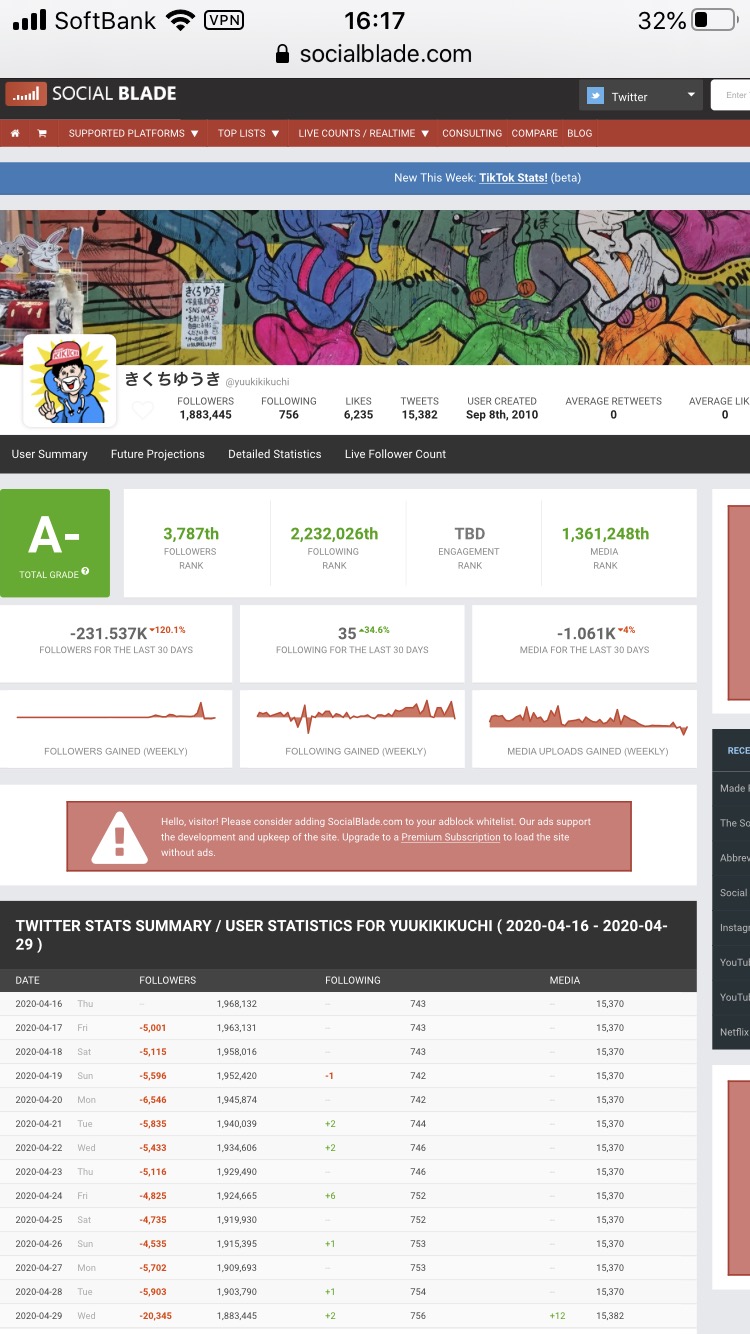Open the shopping cart icon in the navbar
Viewport: 750px width, 1334px height.
coord(42,133)
